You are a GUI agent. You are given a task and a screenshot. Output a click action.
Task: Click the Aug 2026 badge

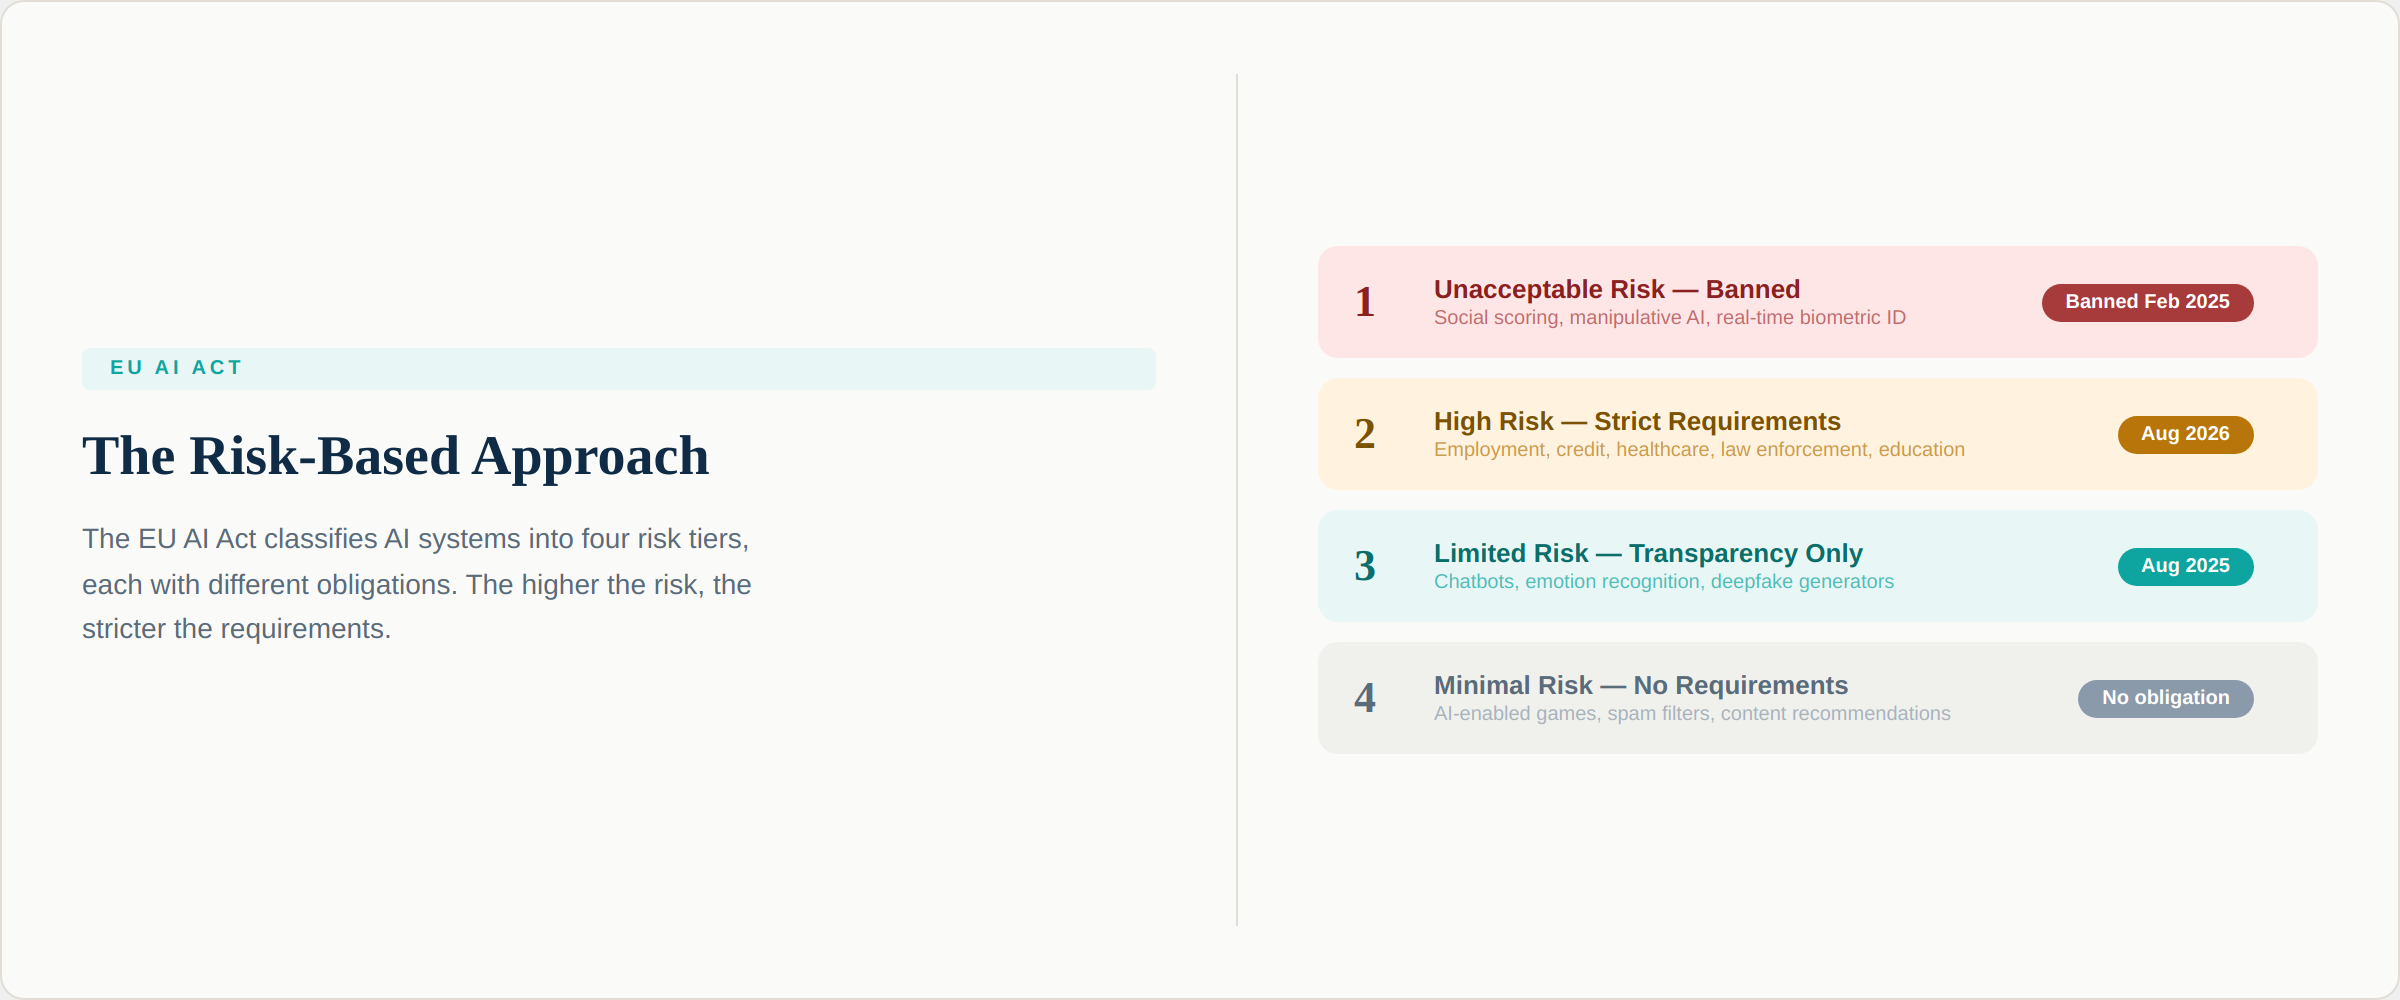coord(2185,434)
